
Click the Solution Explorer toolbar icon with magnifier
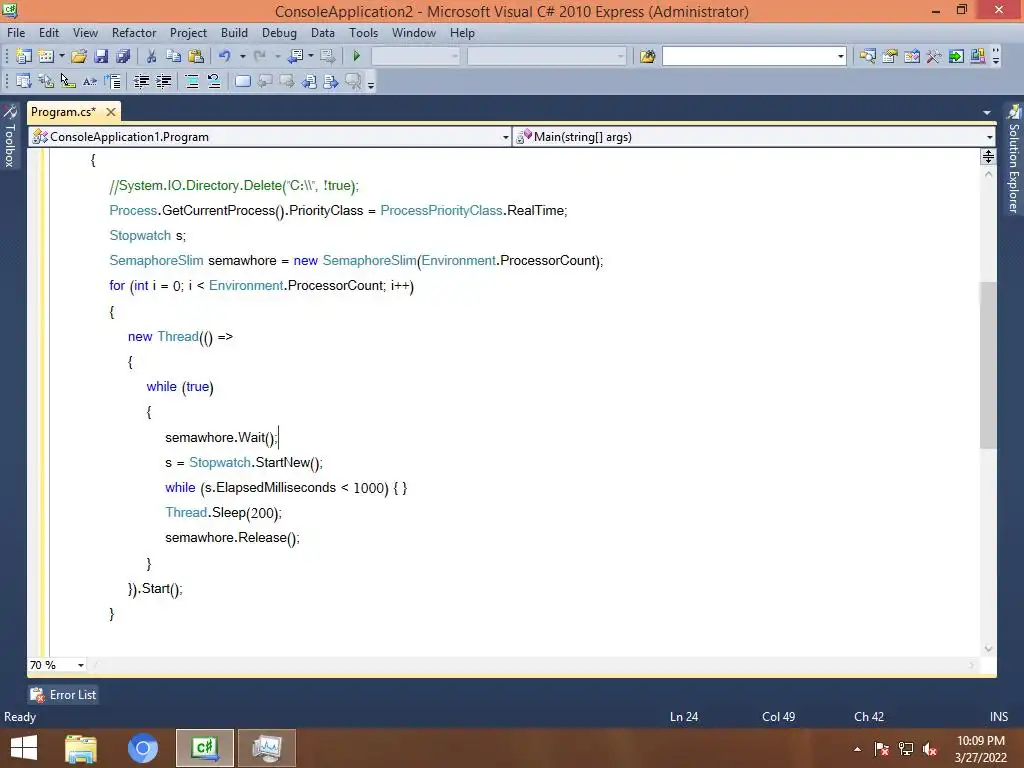coord(867,56)
